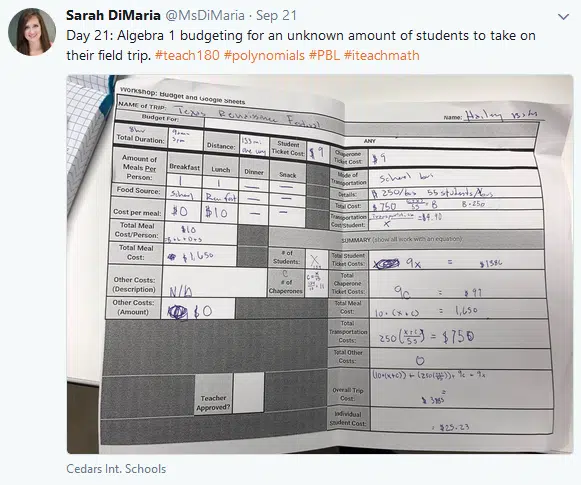Click the Cedars Int. Schools location

pyautogui.click(x=116, y=469)
